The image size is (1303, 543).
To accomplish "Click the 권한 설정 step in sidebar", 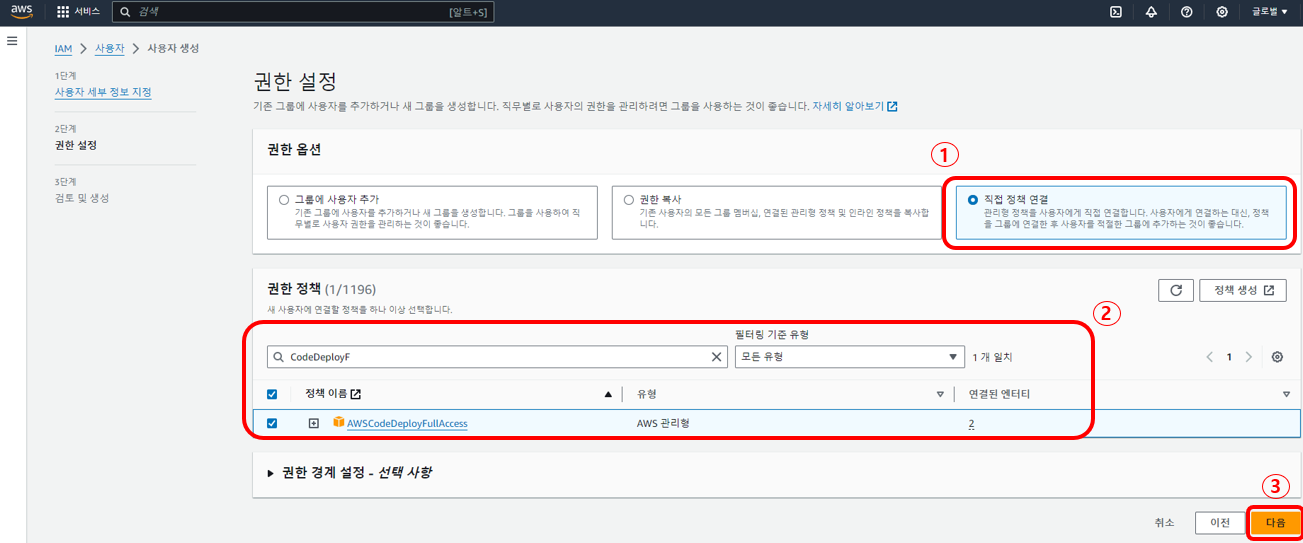I will tap(76, 145).
